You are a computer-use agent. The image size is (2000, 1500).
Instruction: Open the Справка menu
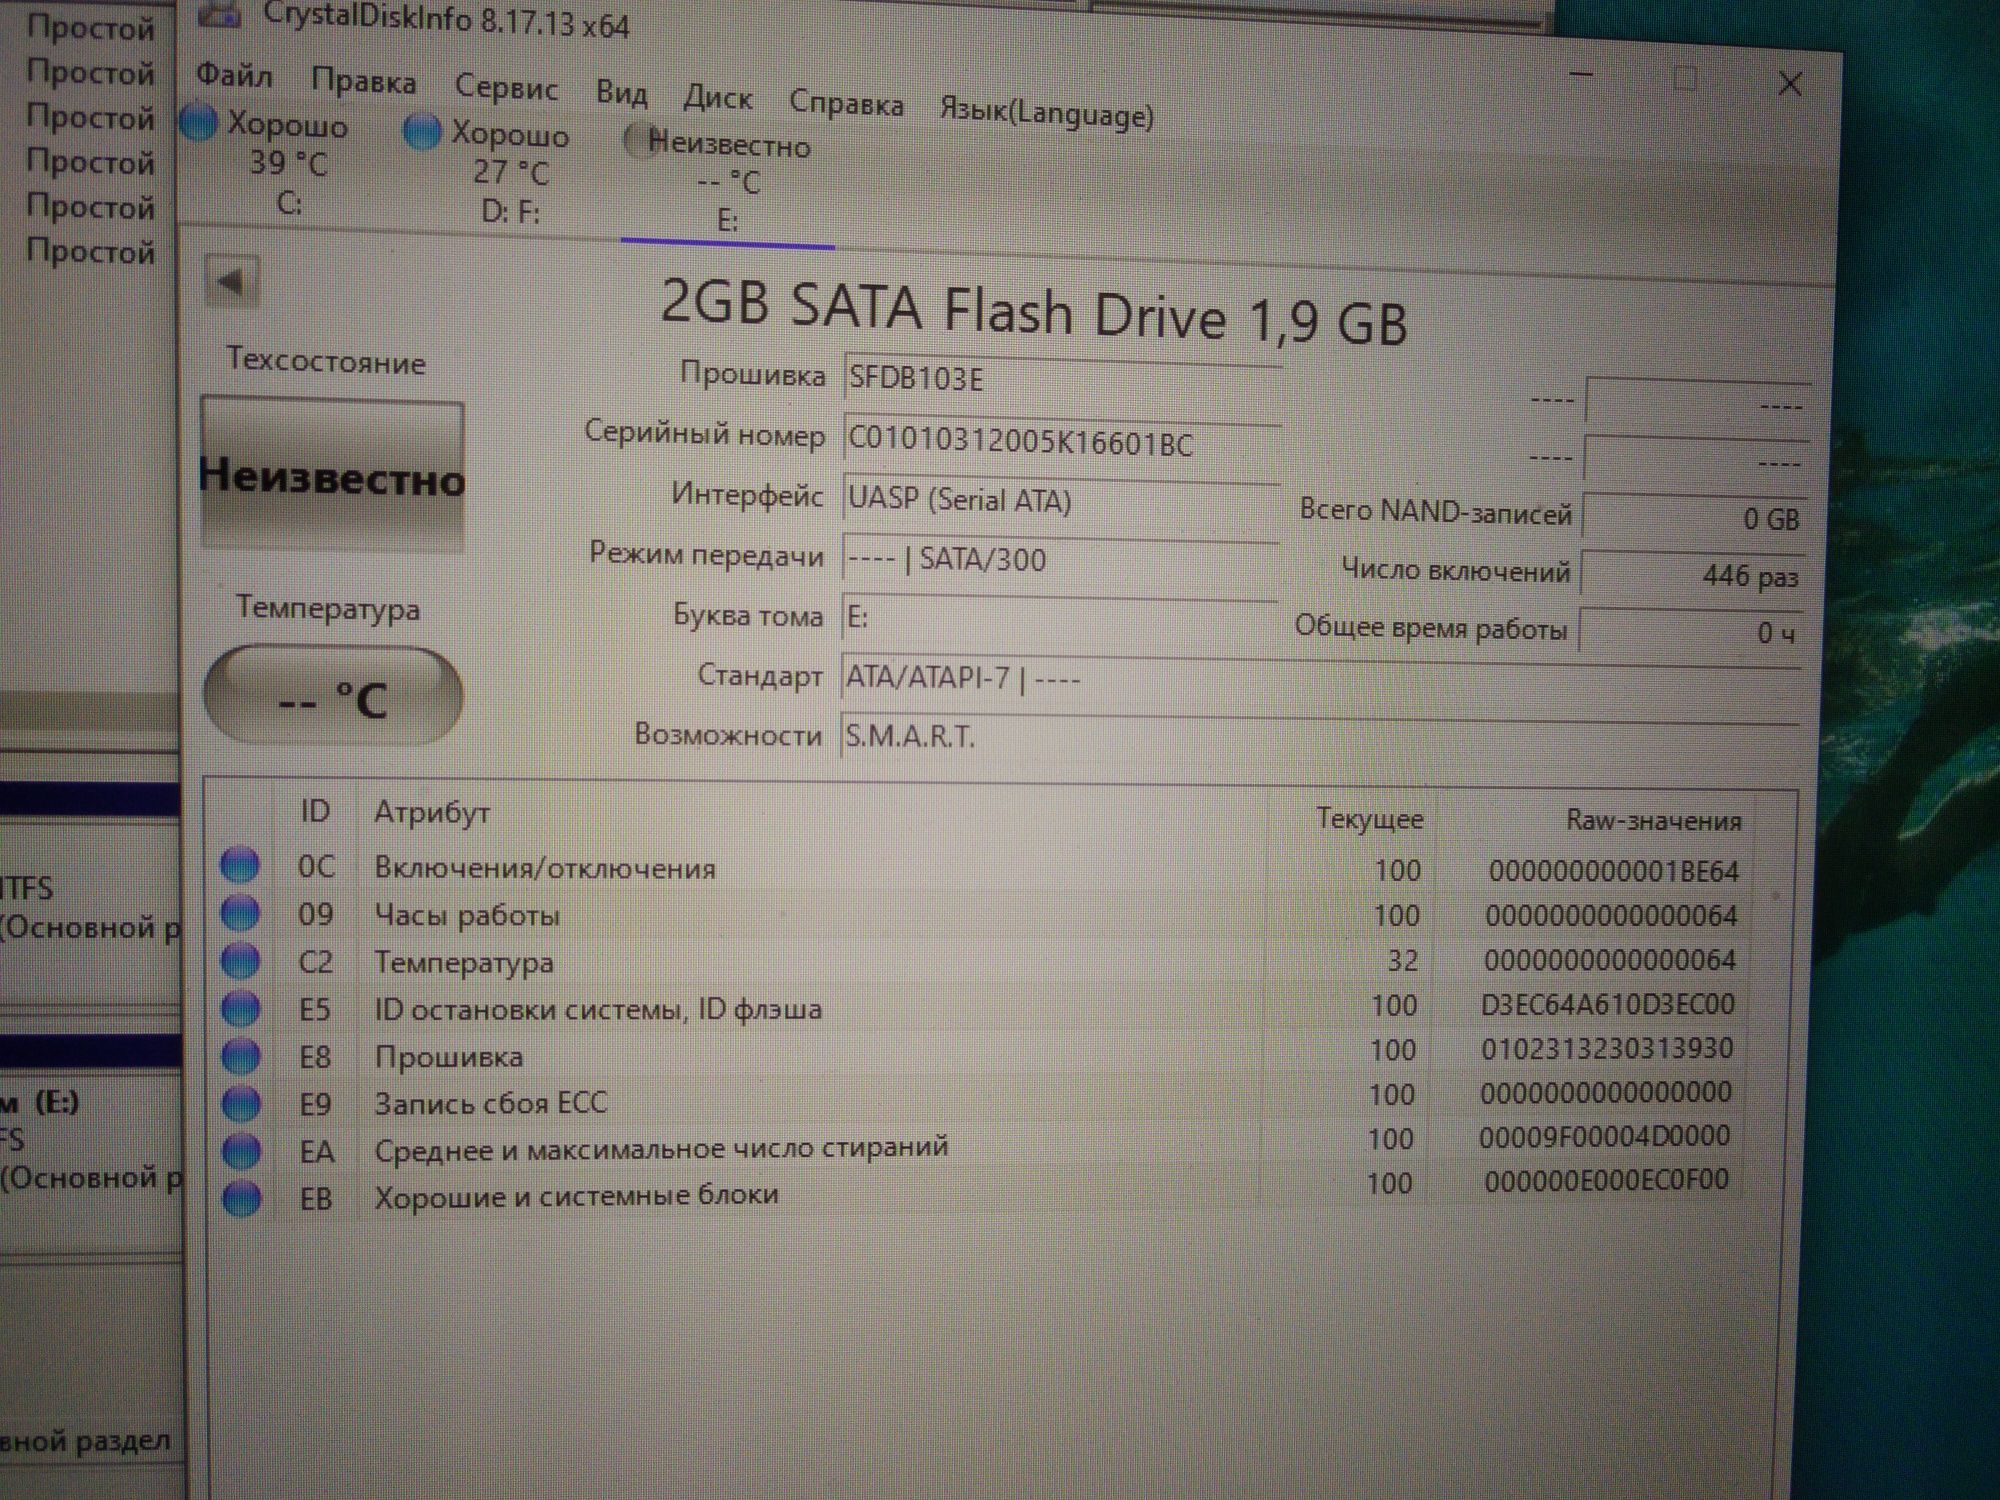846,103
